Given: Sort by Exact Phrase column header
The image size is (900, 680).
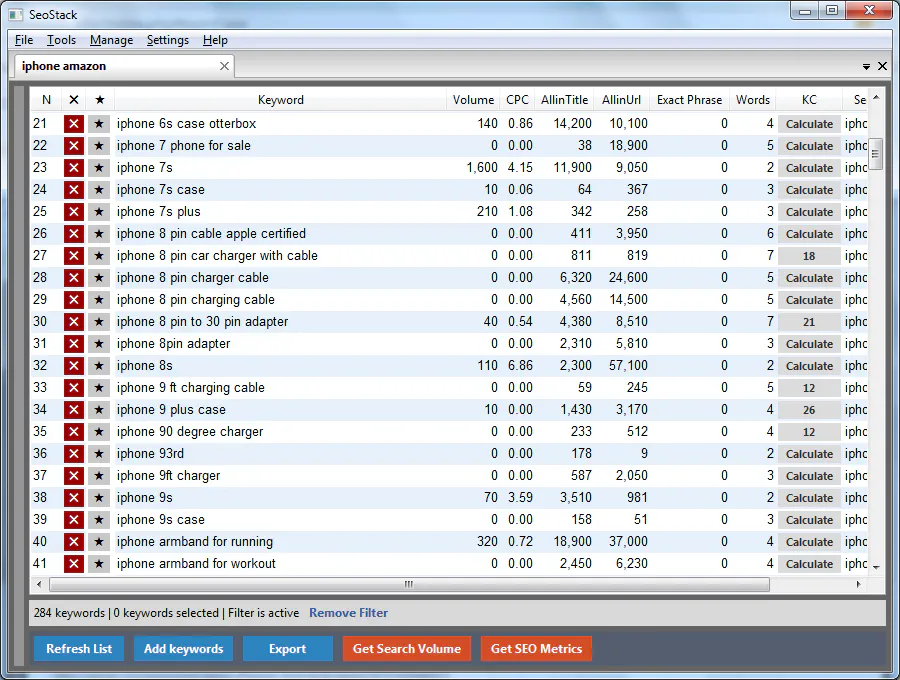Looking at the screenshot, I should [689, 100].
